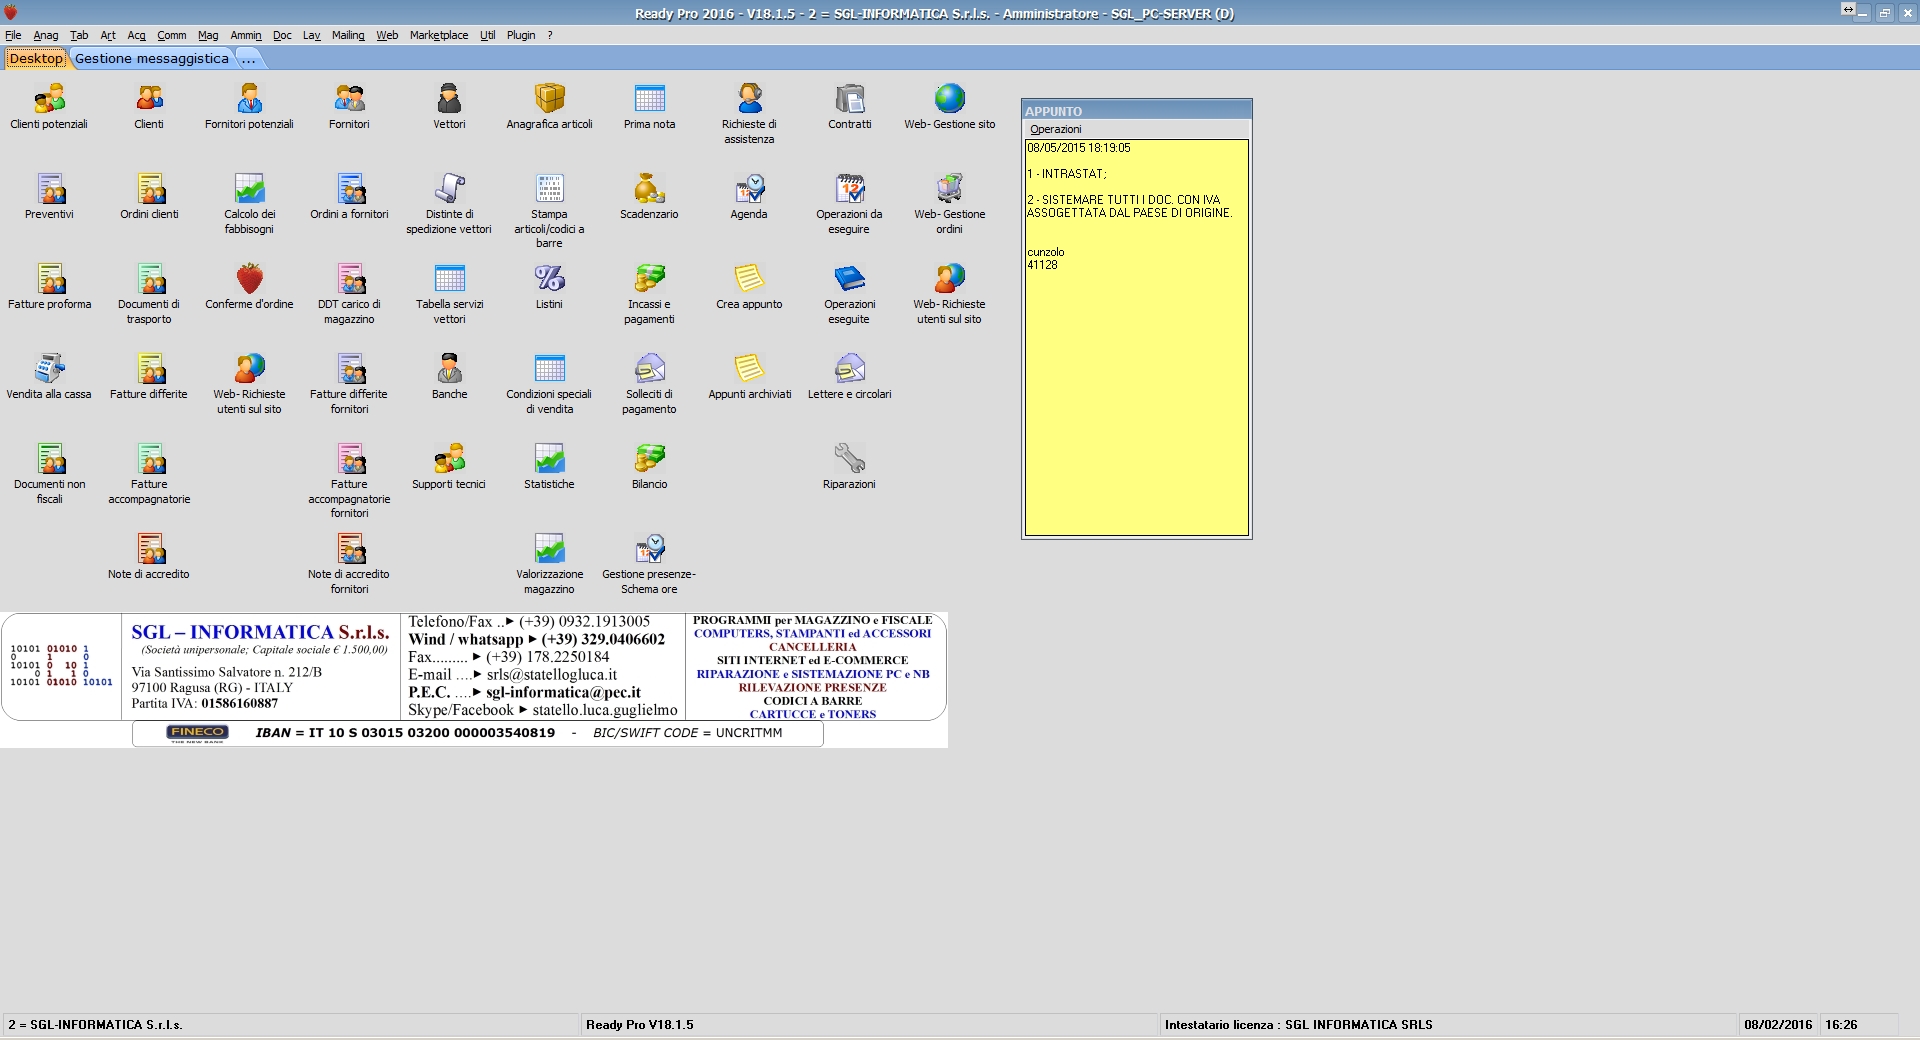Screen dimensions: 1920x1040
Task: Open Solleciti di pagamento icon
Action: click(649, 369)
